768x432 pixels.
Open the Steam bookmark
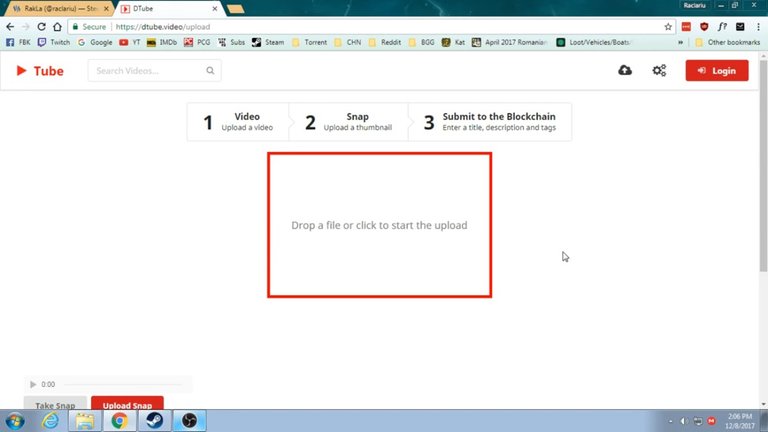[268, 43]
